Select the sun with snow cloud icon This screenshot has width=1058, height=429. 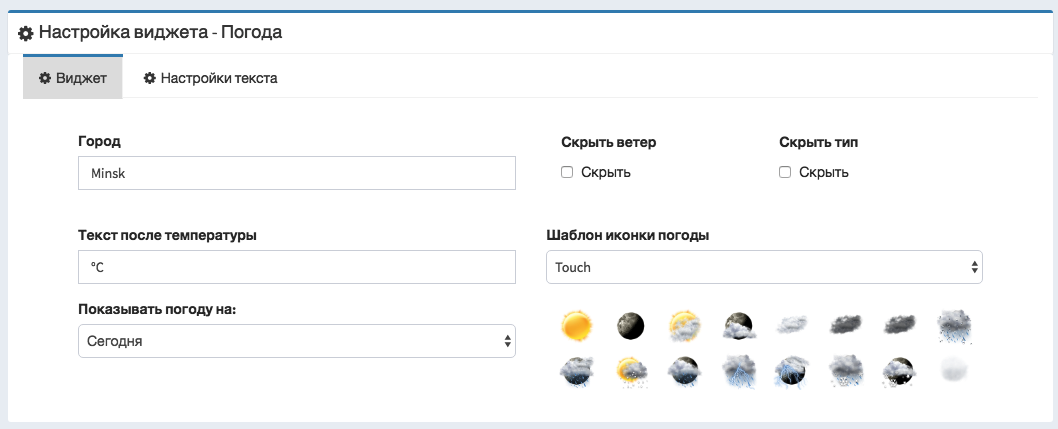tap(632, 371)
